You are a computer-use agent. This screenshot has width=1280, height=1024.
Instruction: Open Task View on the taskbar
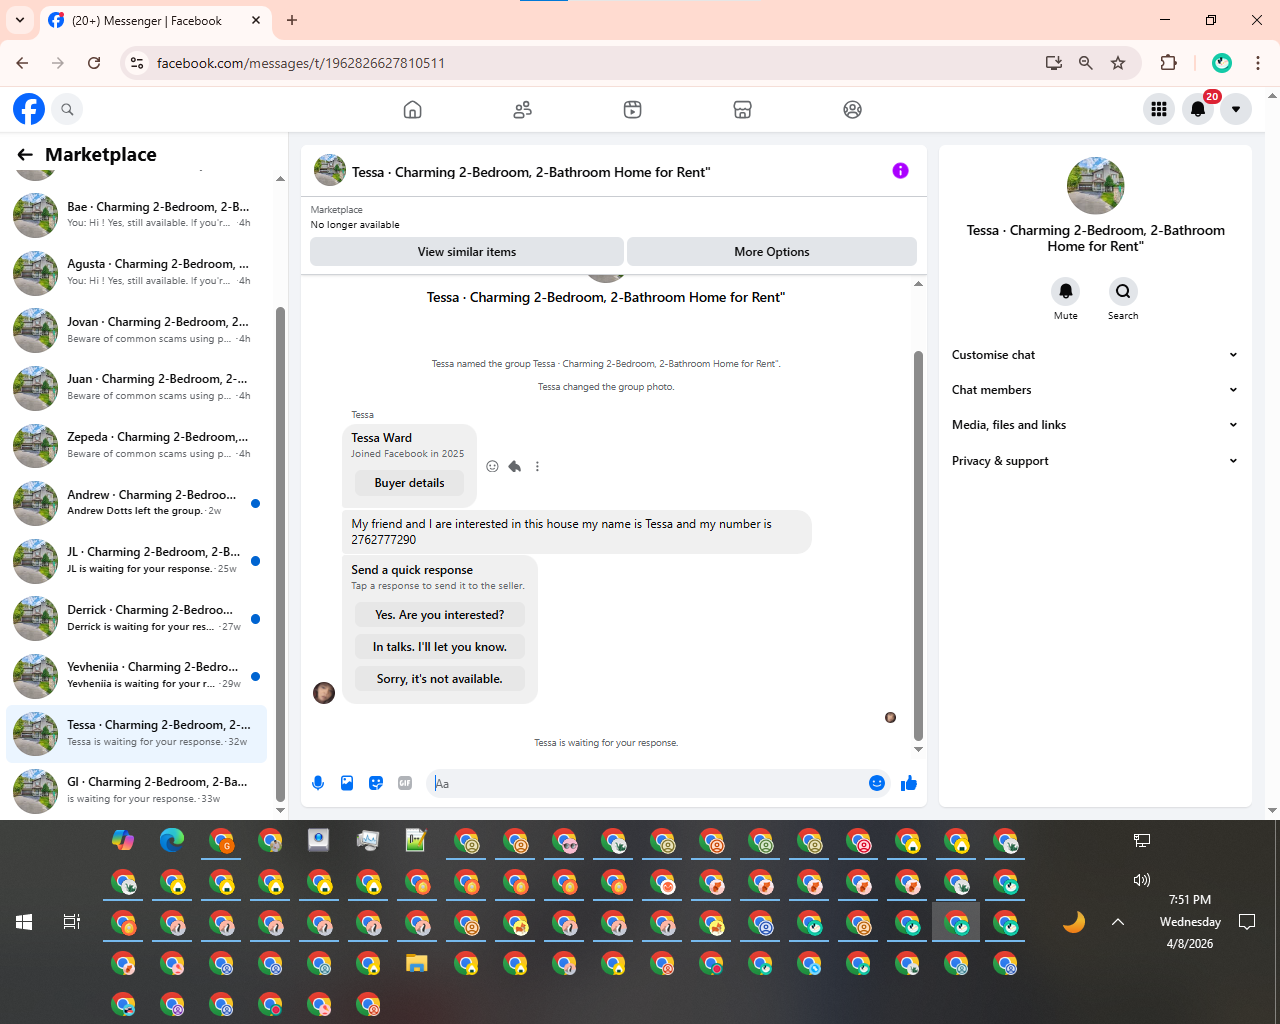tap(72, 922)
